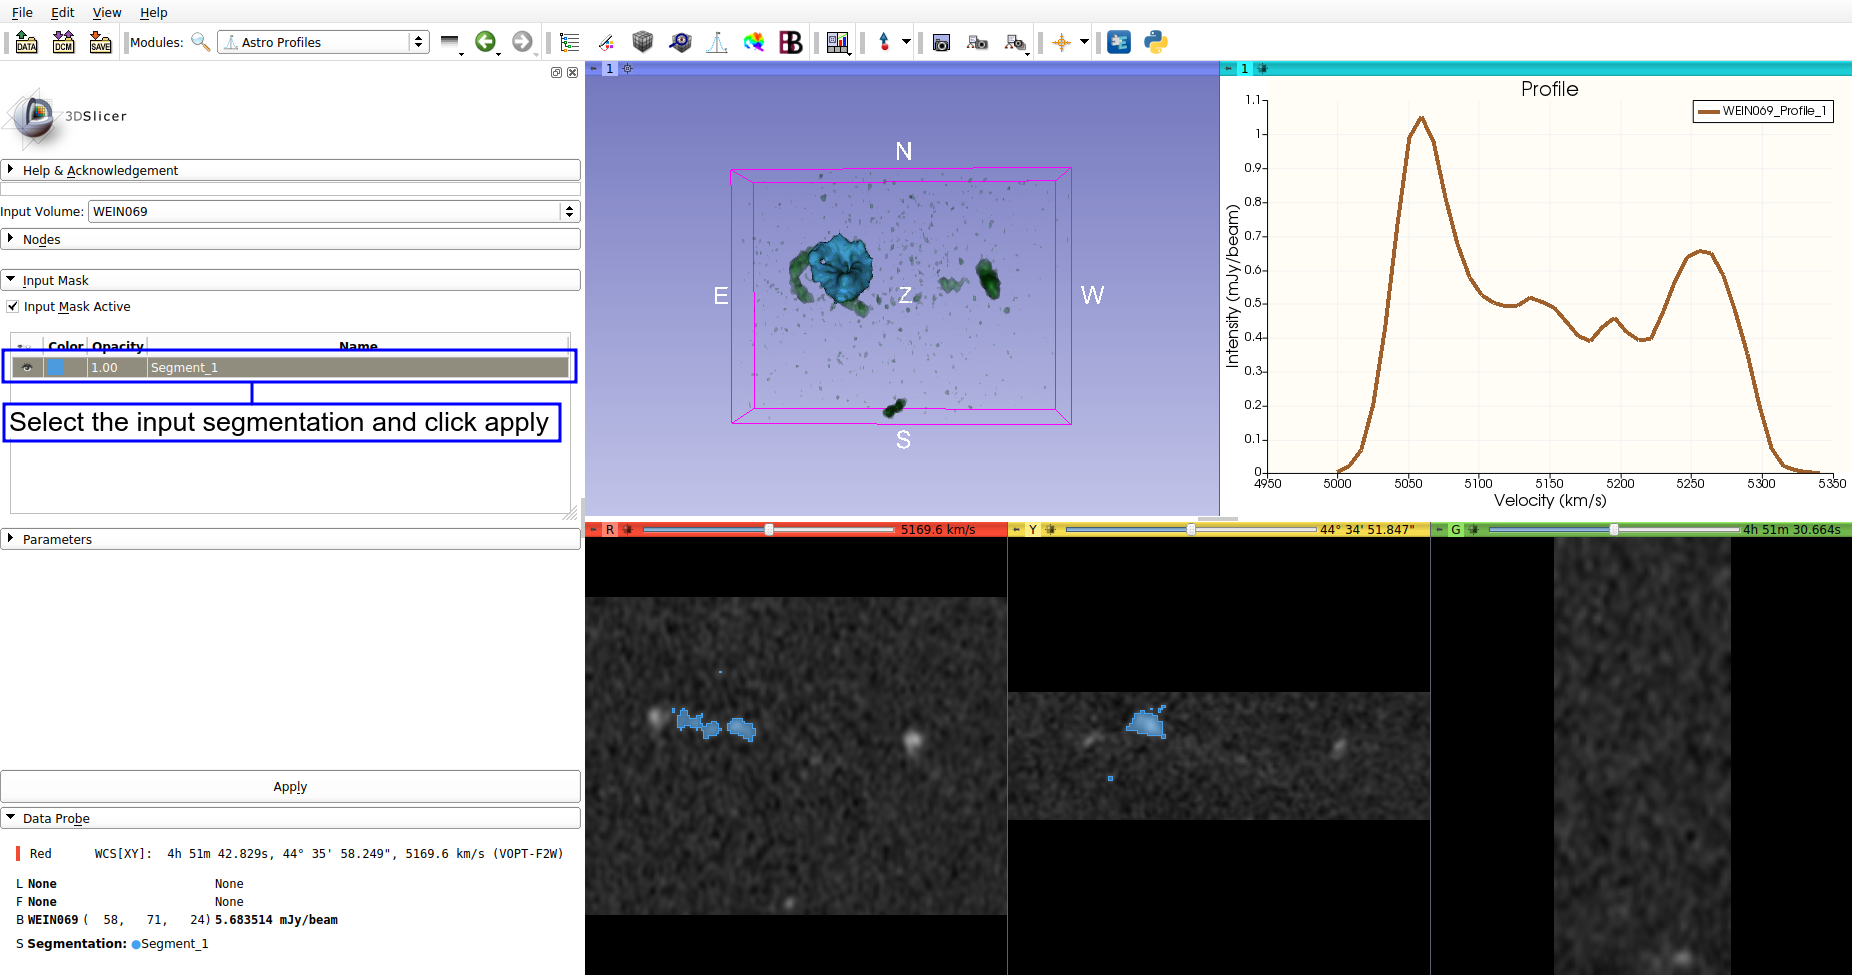This screenshot has height=975, width=1852.
Task: Go to the next module with the gray arrow
Action: pos(522,42)
